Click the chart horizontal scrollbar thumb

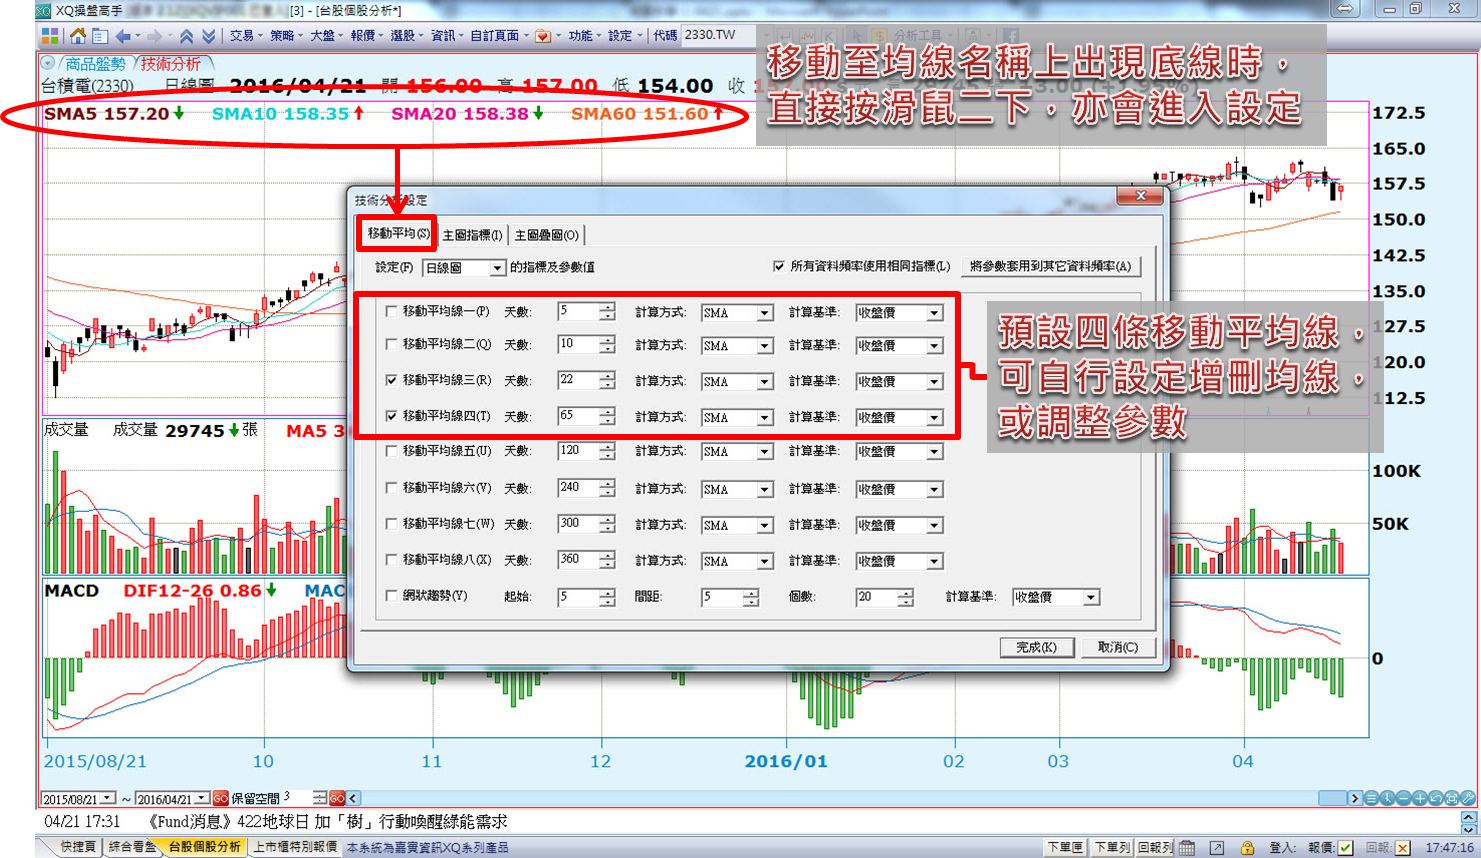pos(1332,798)
